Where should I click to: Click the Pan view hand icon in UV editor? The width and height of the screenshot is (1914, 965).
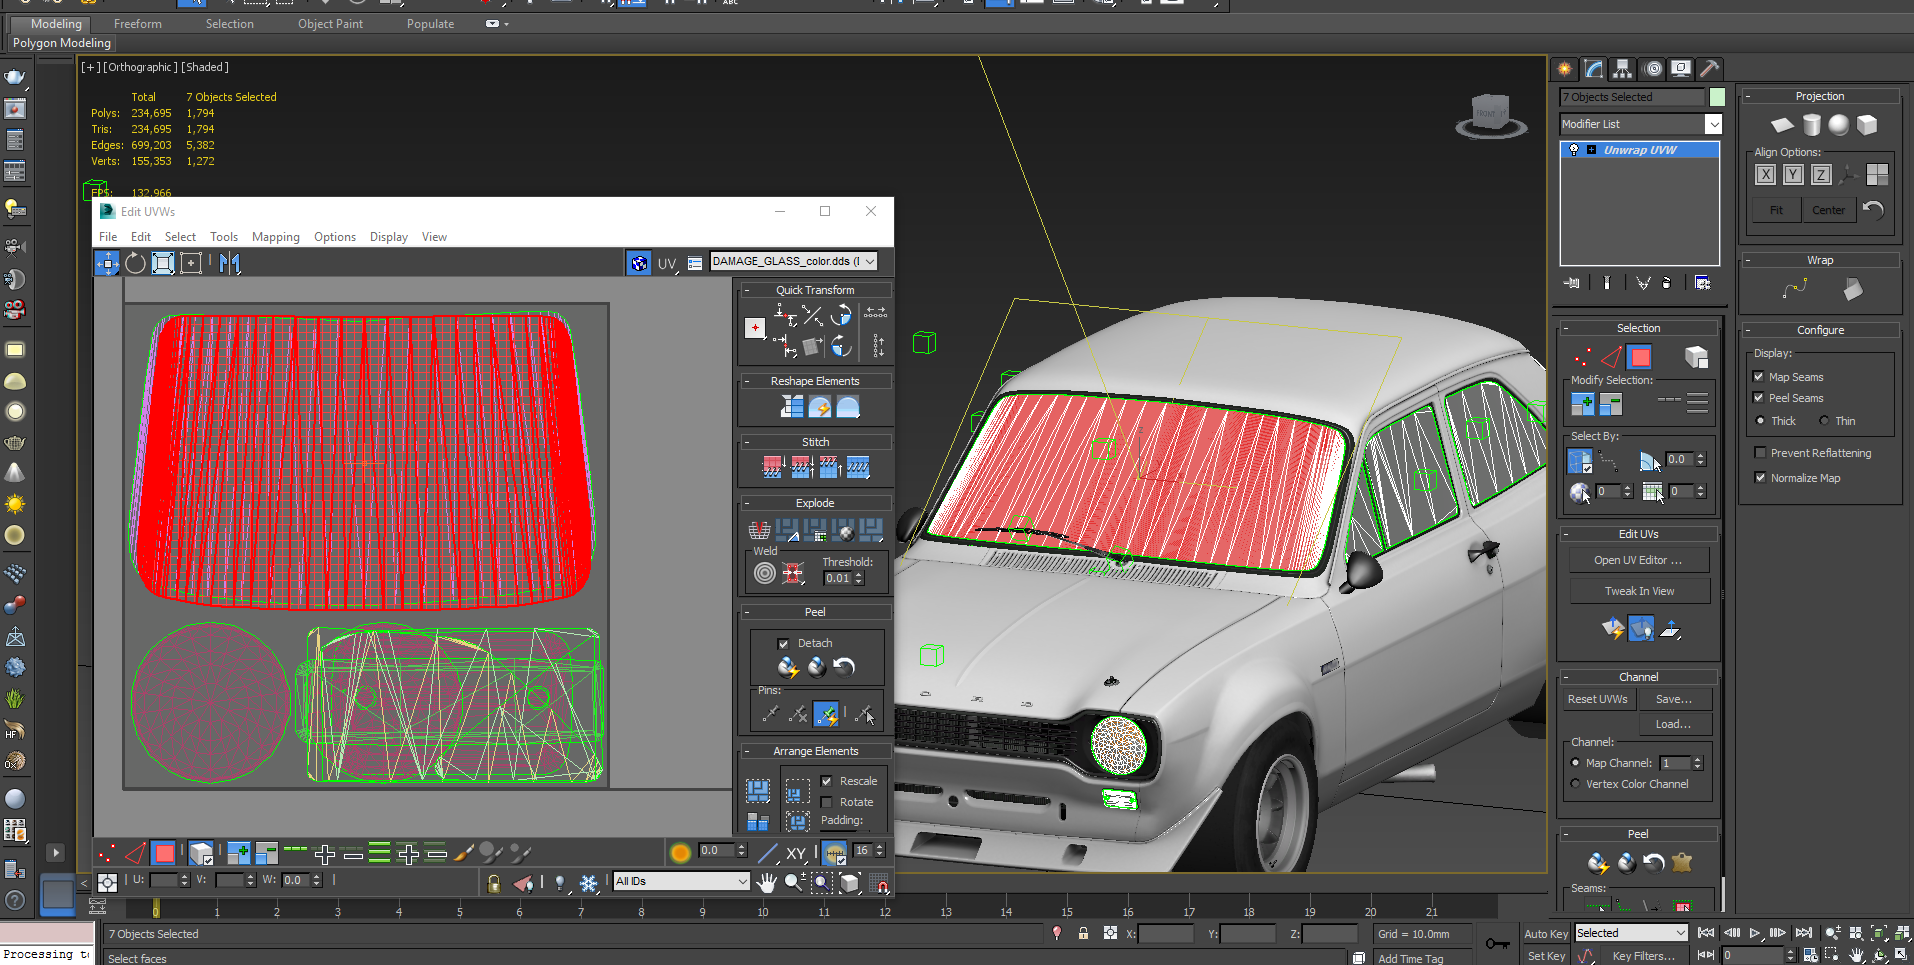click(766, 882)
